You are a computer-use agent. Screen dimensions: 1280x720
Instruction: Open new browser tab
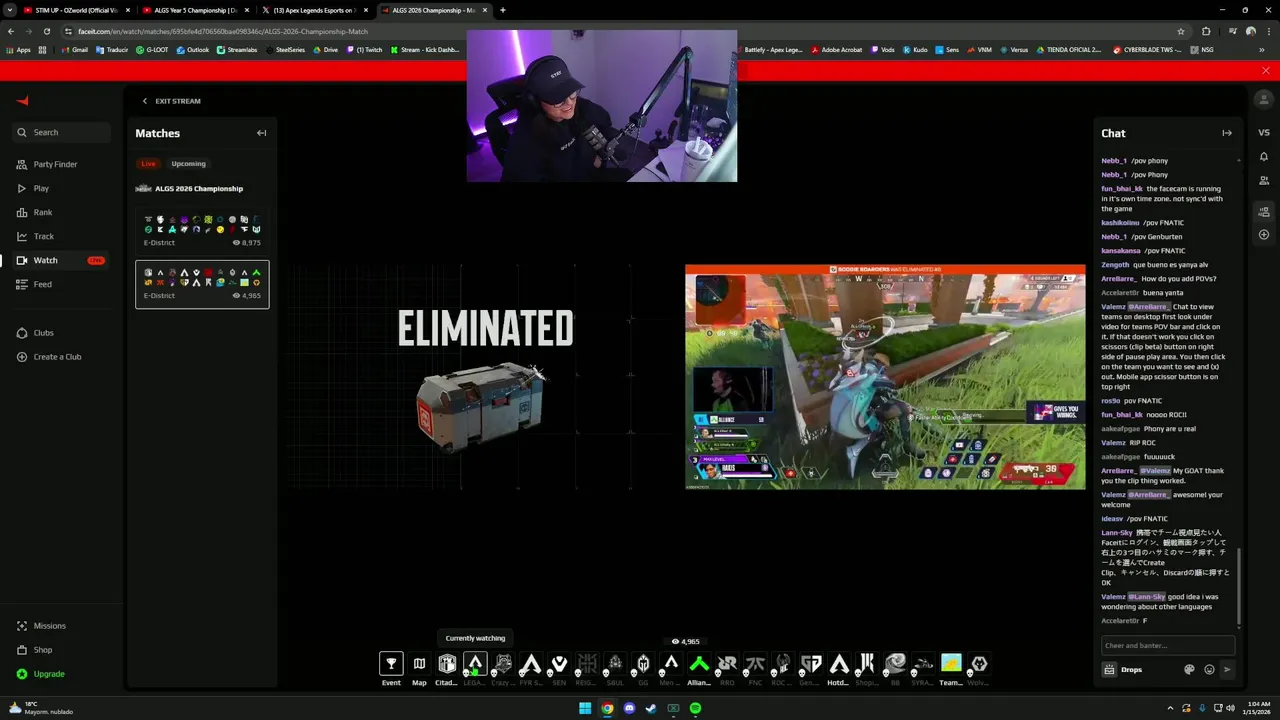pos(503,10)
